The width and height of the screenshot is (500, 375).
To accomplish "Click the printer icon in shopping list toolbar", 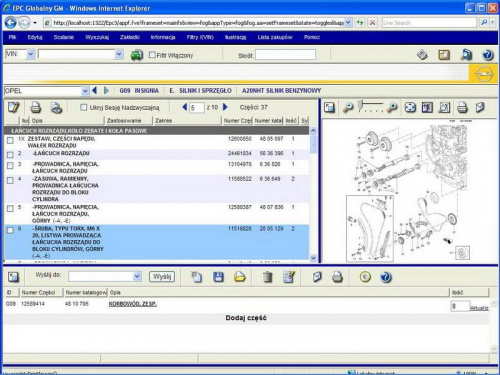I will [337, 277].
